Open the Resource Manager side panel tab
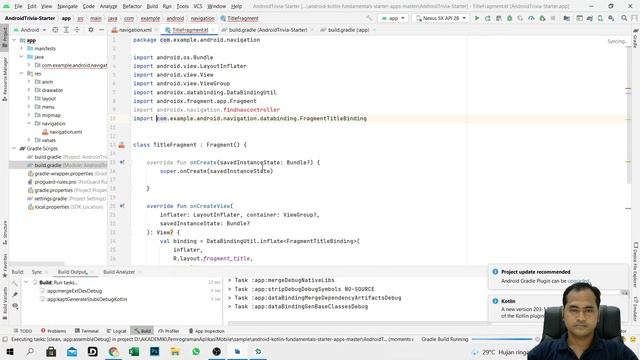This screenshot has height=360, width=640. 4,79
